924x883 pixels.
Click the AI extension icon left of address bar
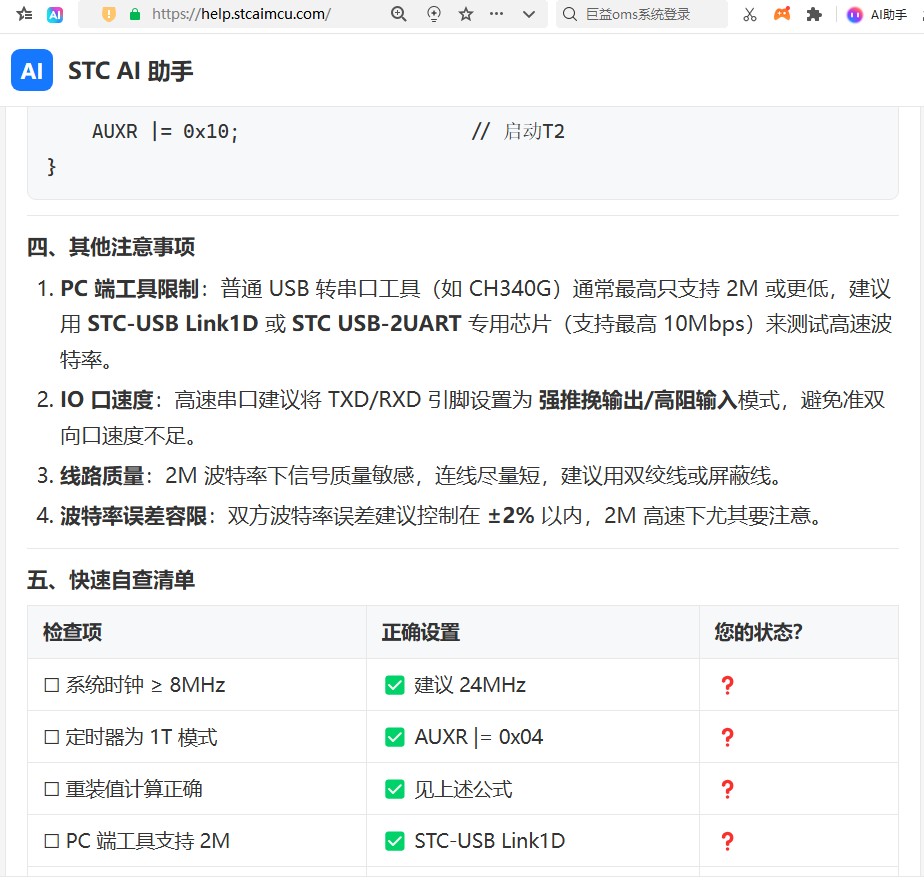pos(55,15)
